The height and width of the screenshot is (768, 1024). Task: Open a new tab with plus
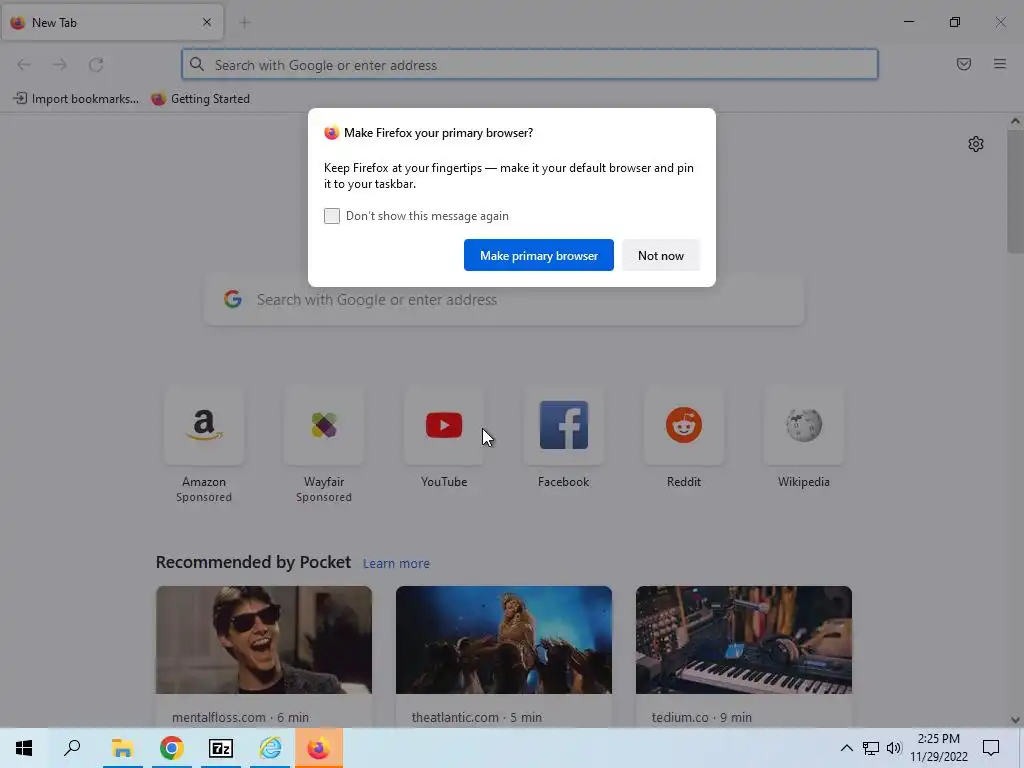(245, 23)
